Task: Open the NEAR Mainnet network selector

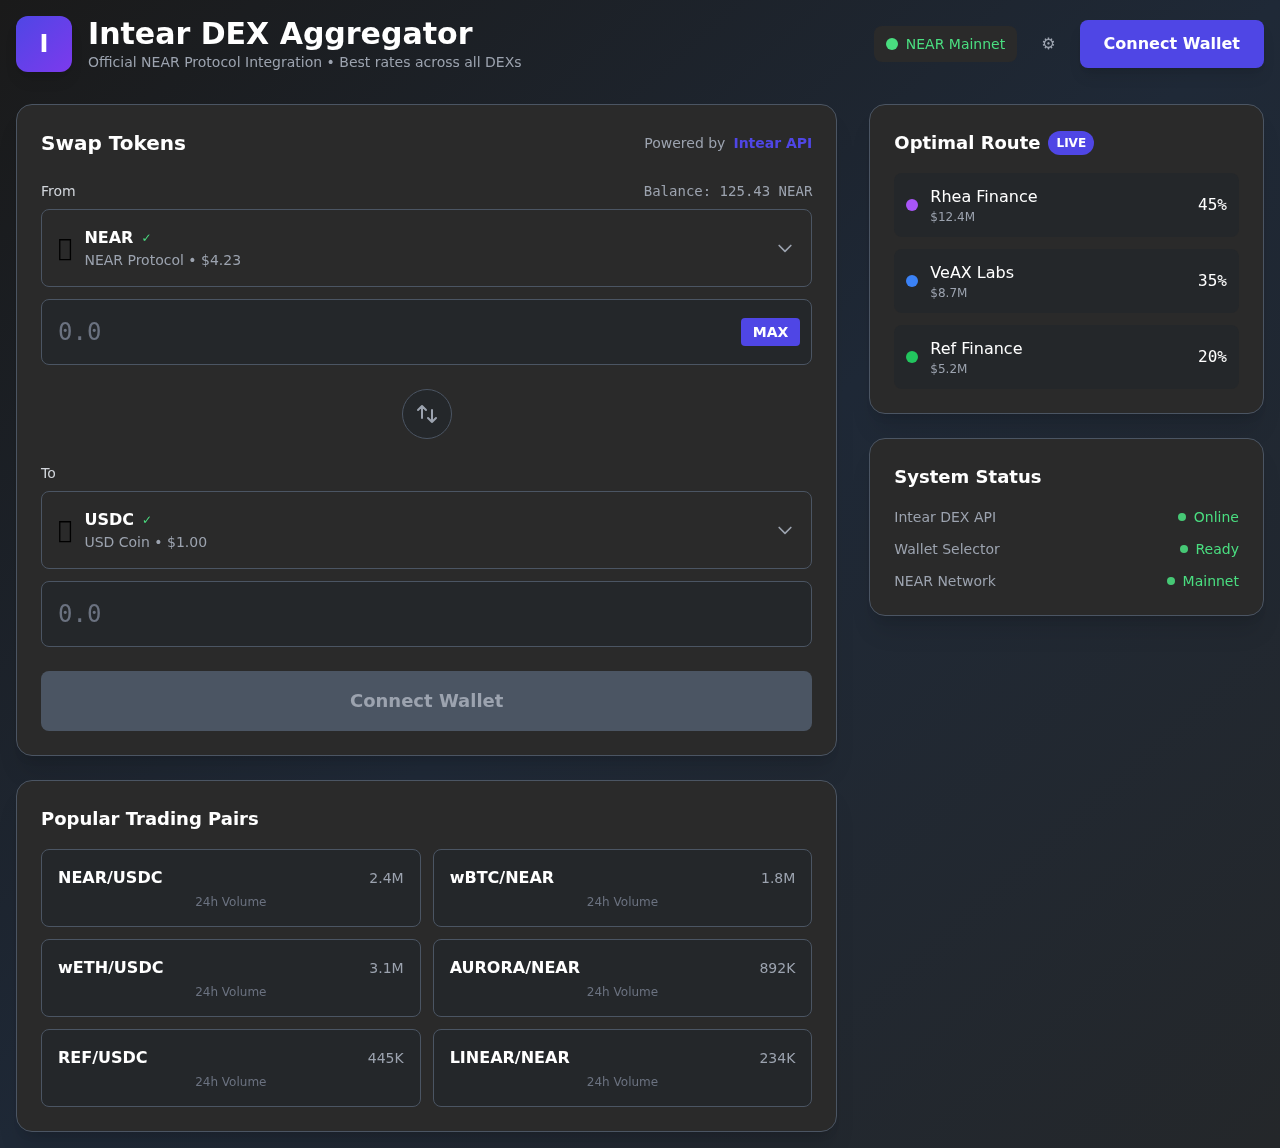Action: click(944, 43)
